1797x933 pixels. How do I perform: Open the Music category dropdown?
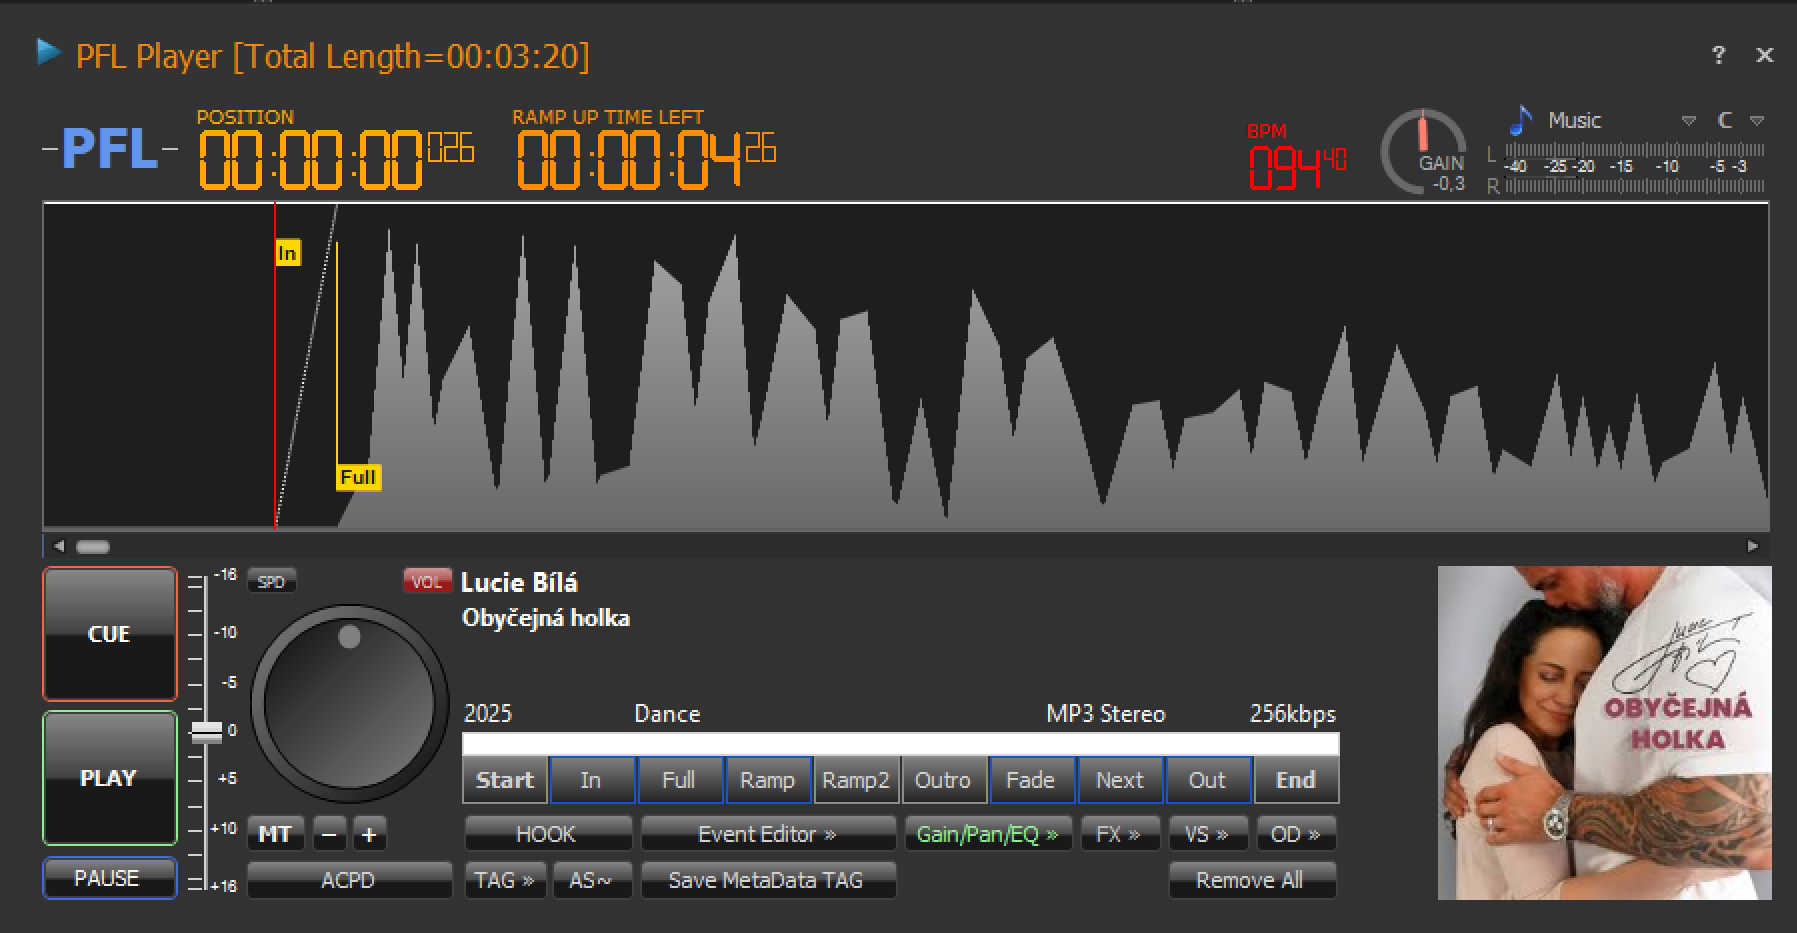pyautogui.click(x=1689, y=121)
